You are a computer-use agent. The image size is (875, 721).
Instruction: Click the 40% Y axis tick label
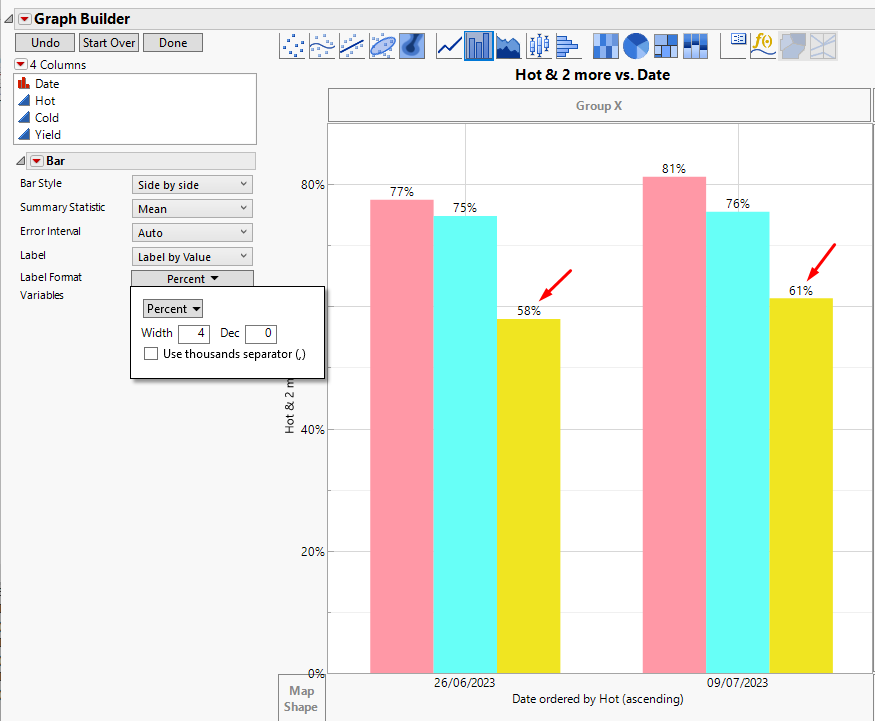(312, 430)
